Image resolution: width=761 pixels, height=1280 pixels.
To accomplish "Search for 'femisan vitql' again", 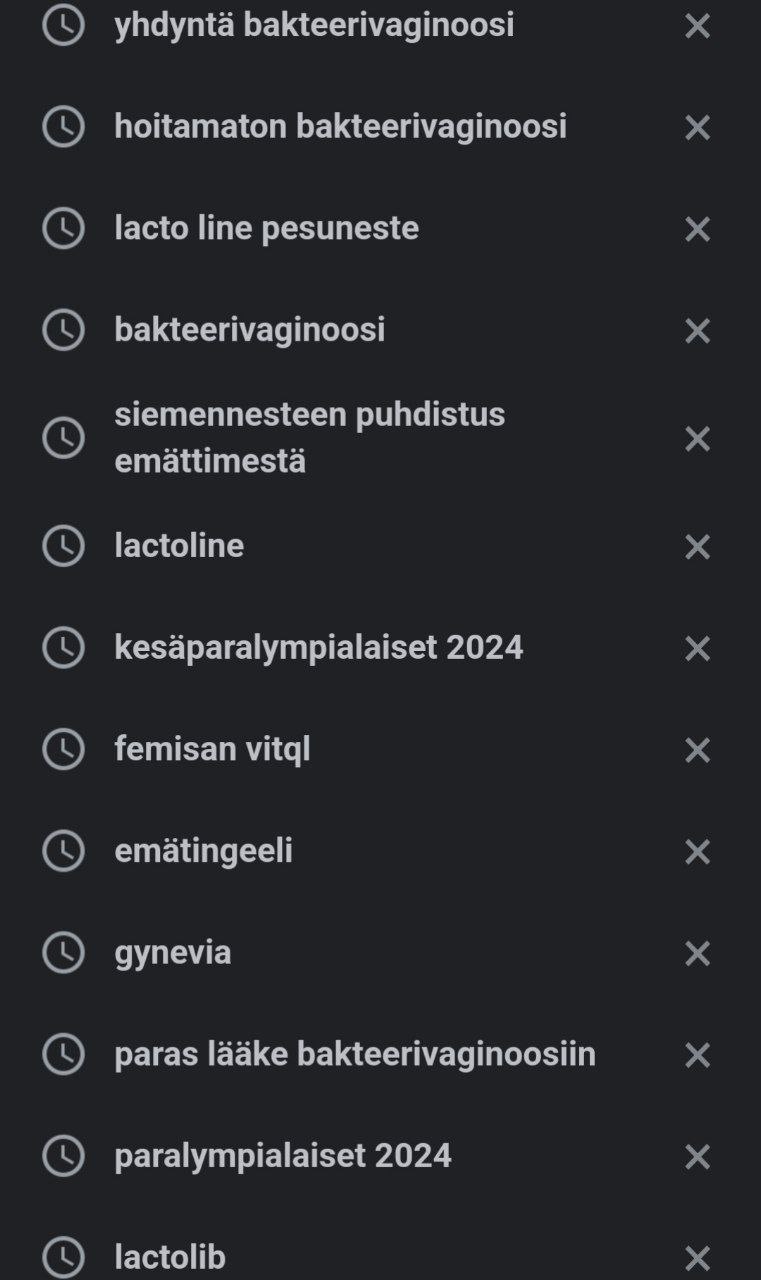I will click(212, 749).
